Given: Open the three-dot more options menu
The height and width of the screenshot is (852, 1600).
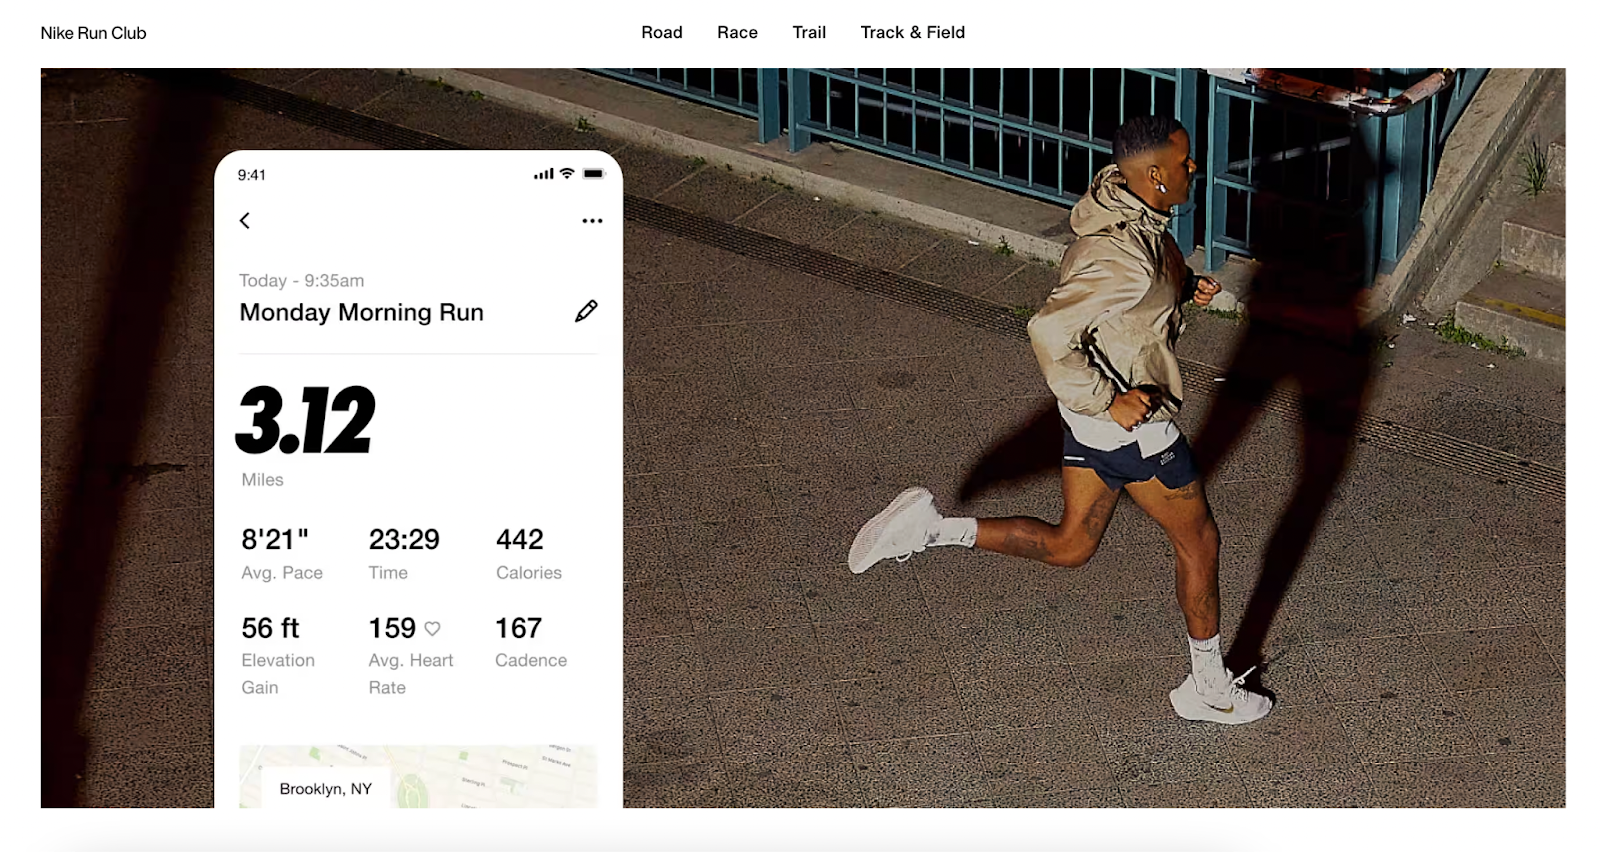Looking at the screenshot, I should click(592, 221).
